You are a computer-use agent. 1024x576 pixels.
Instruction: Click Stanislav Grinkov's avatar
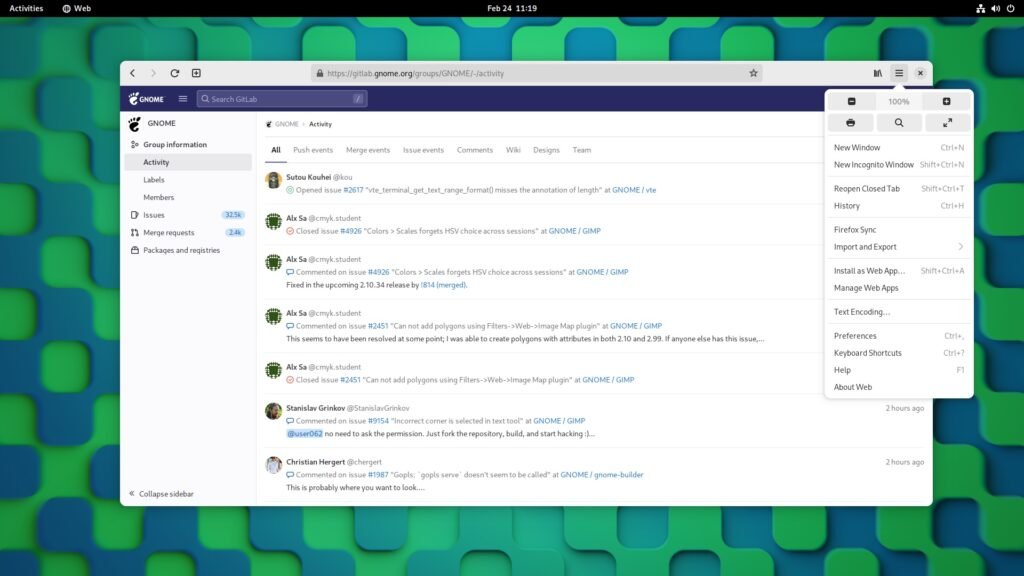pyautogui.click(x=274, y=411)
